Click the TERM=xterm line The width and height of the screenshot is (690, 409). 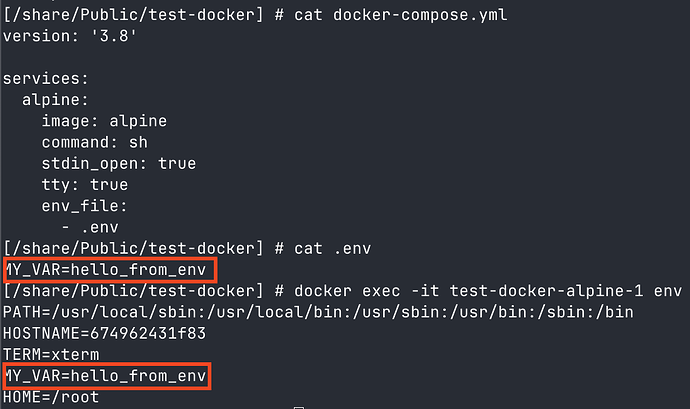[x=49, y=354]
